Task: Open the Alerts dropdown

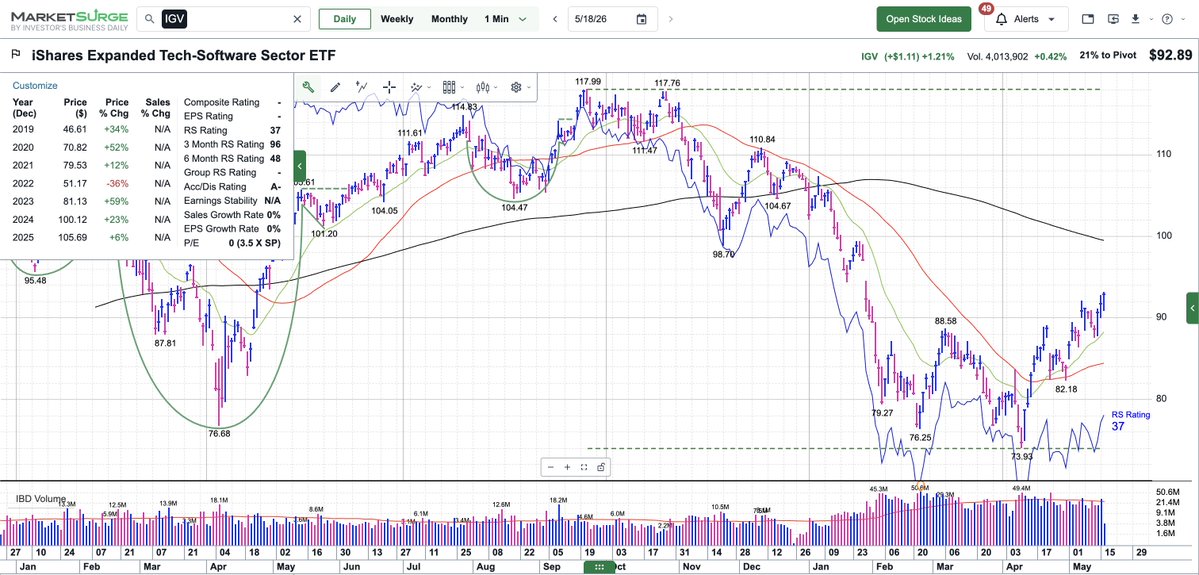Action: tap(1025, 19)
